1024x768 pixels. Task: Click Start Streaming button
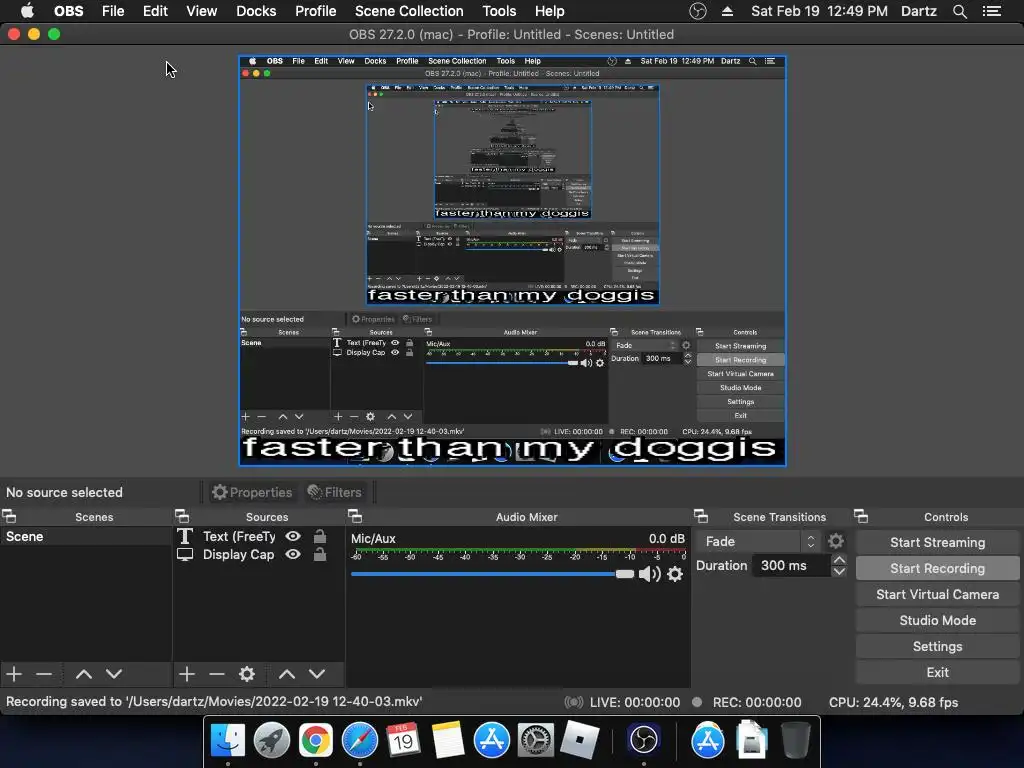click(x=937, y=542)
